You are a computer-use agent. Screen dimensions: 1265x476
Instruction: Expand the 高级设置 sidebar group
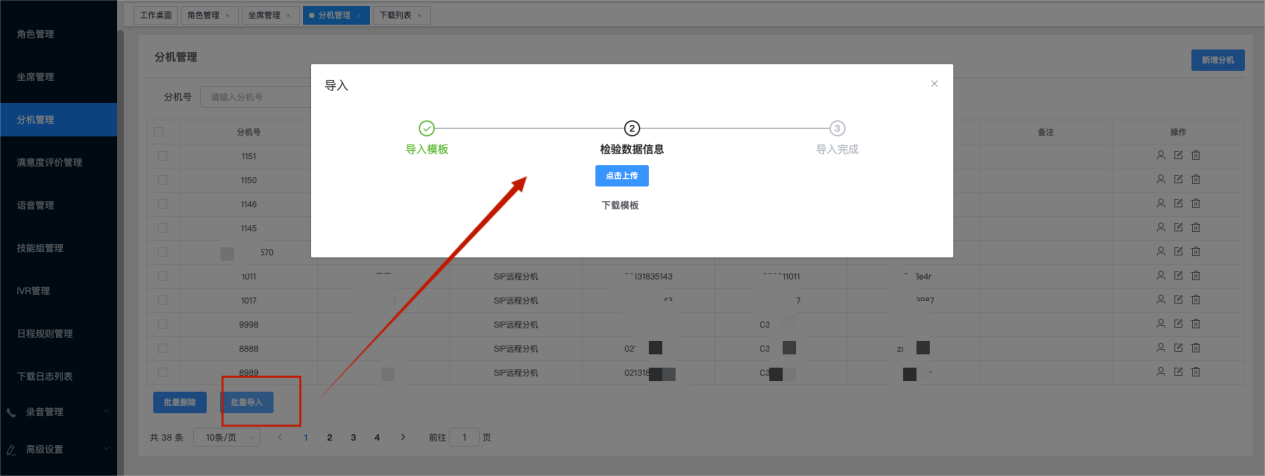tap(58, 449)
